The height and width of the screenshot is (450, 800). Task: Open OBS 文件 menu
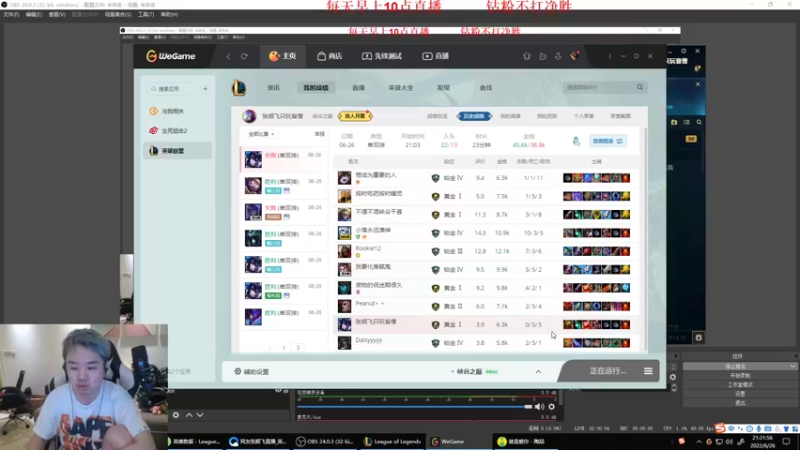[11, 15]
